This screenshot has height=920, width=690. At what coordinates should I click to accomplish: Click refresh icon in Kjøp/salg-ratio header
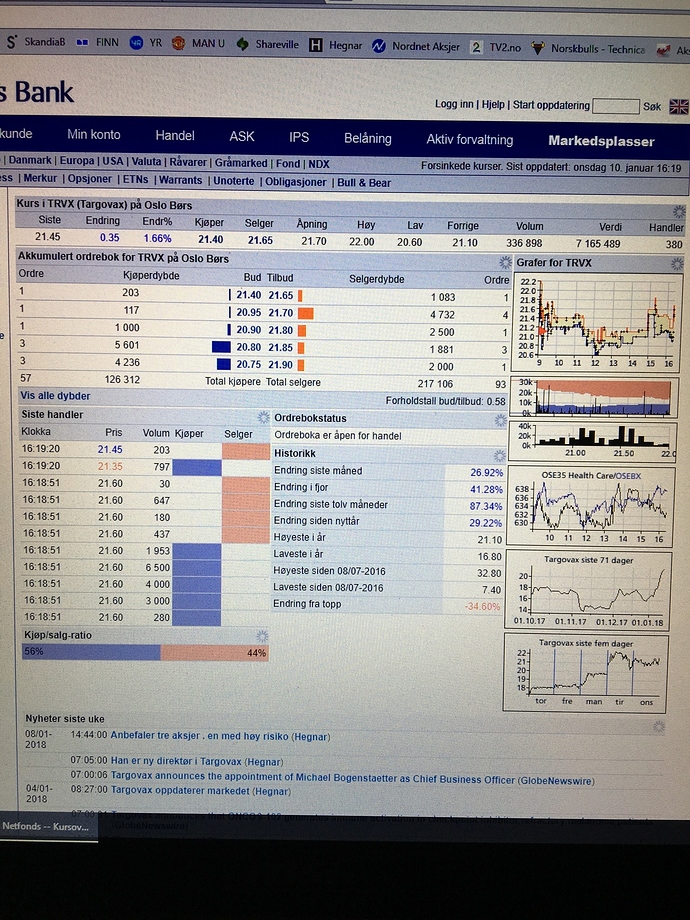[x=262, y=636]
